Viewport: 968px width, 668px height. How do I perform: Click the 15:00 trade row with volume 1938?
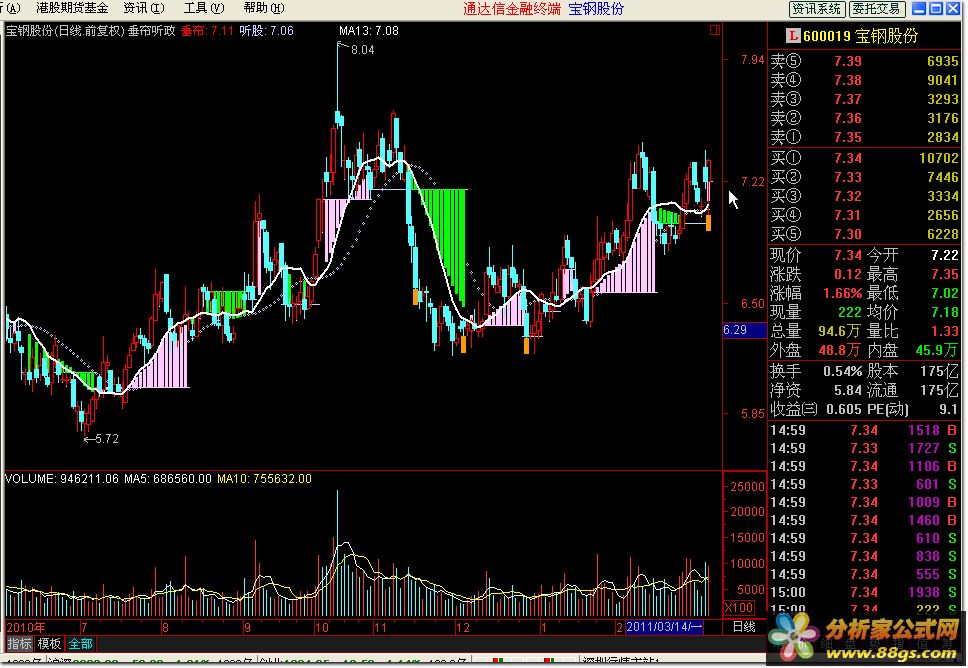tap(864, 592)
